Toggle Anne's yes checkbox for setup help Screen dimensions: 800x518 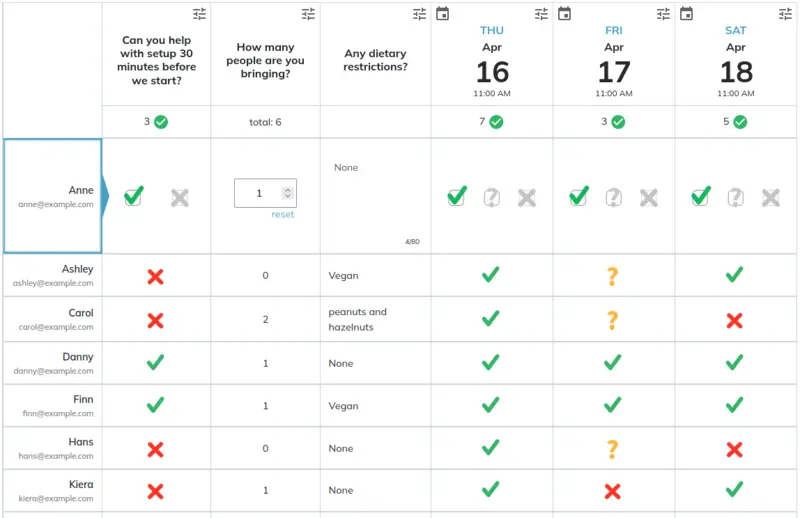click(x=133, y=197)
